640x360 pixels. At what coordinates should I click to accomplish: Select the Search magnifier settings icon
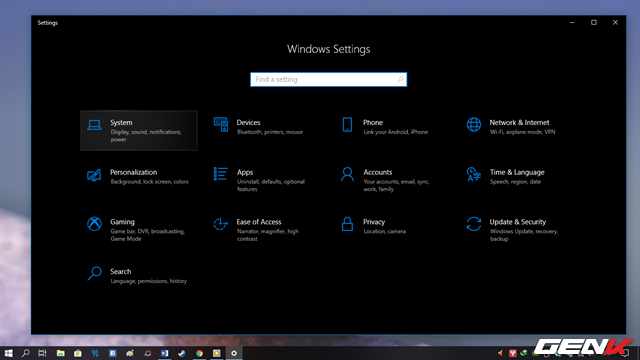click(94, 273)
